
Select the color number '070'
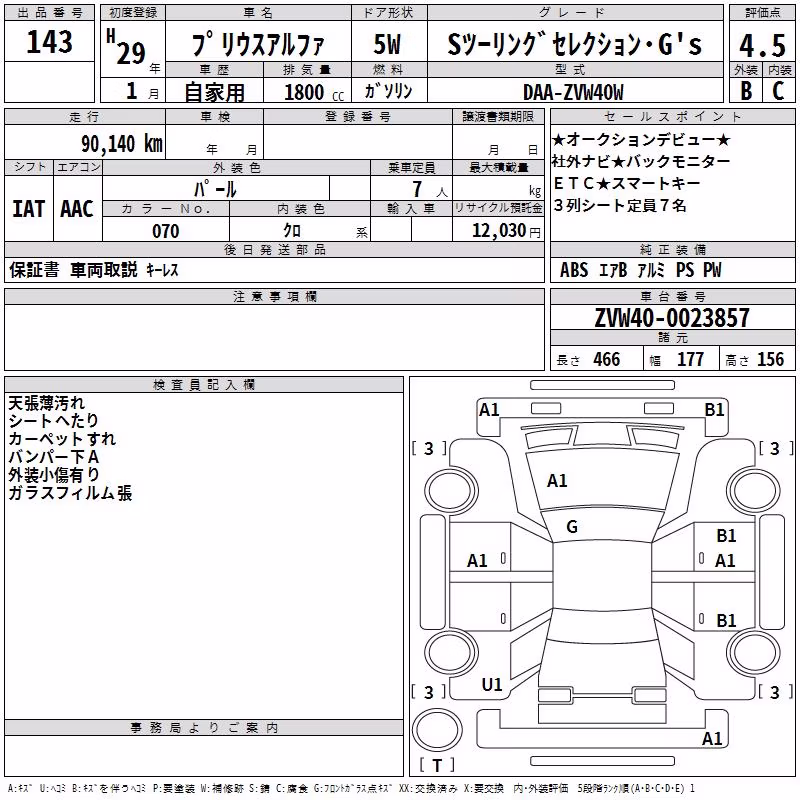pos(166,231)
